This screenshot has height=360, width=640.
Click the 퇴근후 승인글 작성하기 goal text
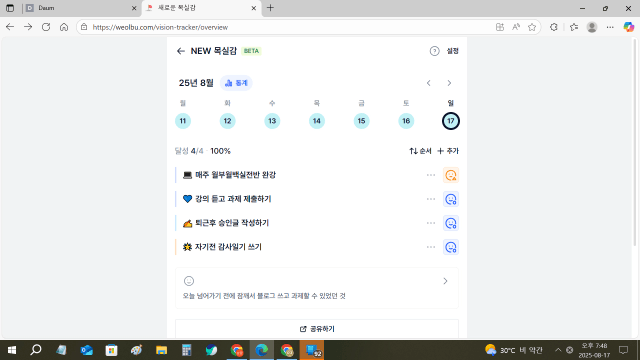(232, 223)
